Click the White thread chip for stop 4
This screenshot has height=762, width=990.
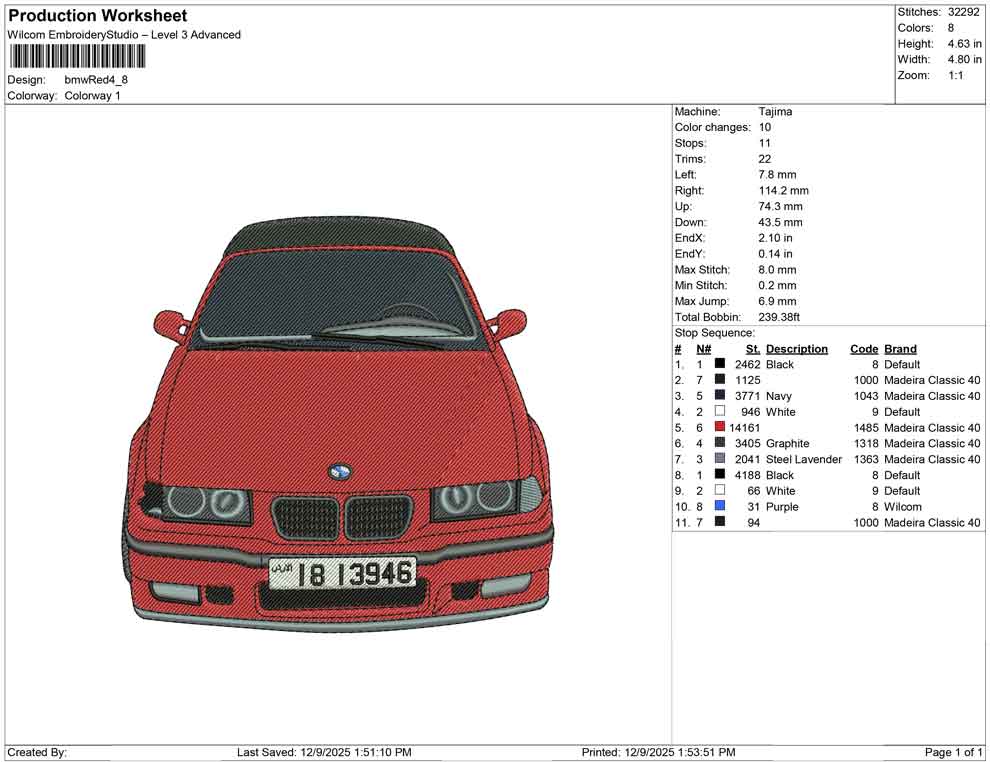[719, 411]
